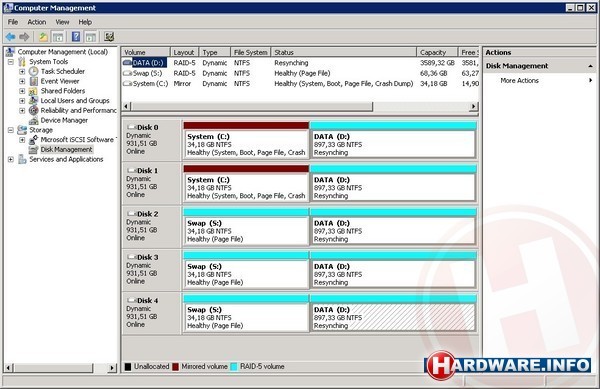Image resolution: width=600 pixels, height=389 pixels.
Task: Open the File menu
Action: 13,22
